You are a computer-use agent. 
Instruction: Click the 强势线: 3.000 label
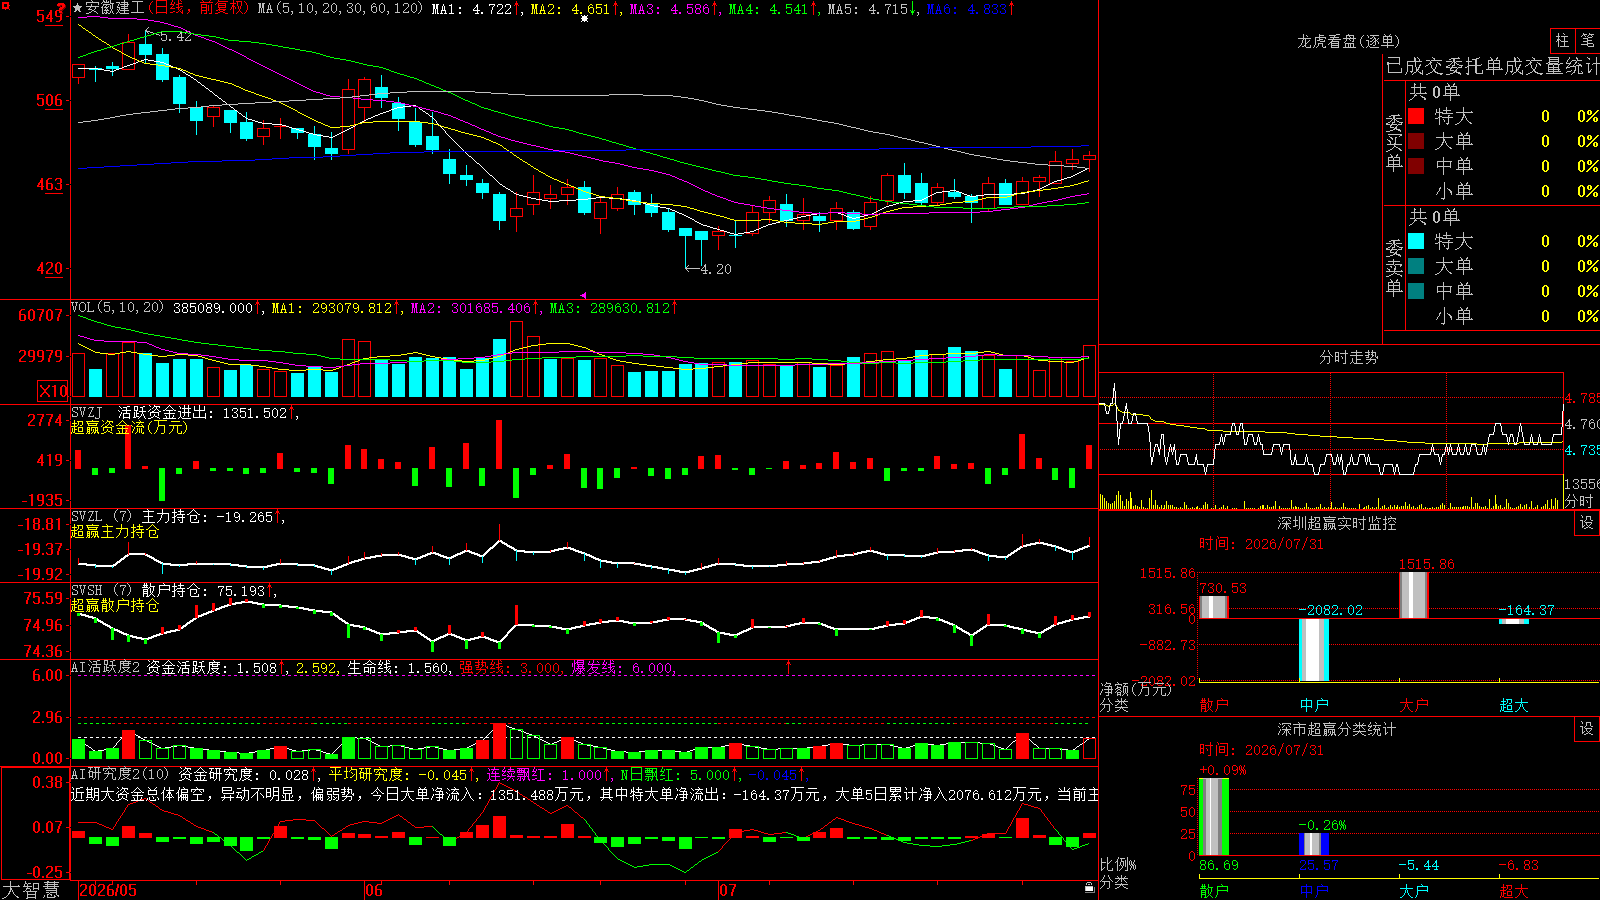pos(510,667)
